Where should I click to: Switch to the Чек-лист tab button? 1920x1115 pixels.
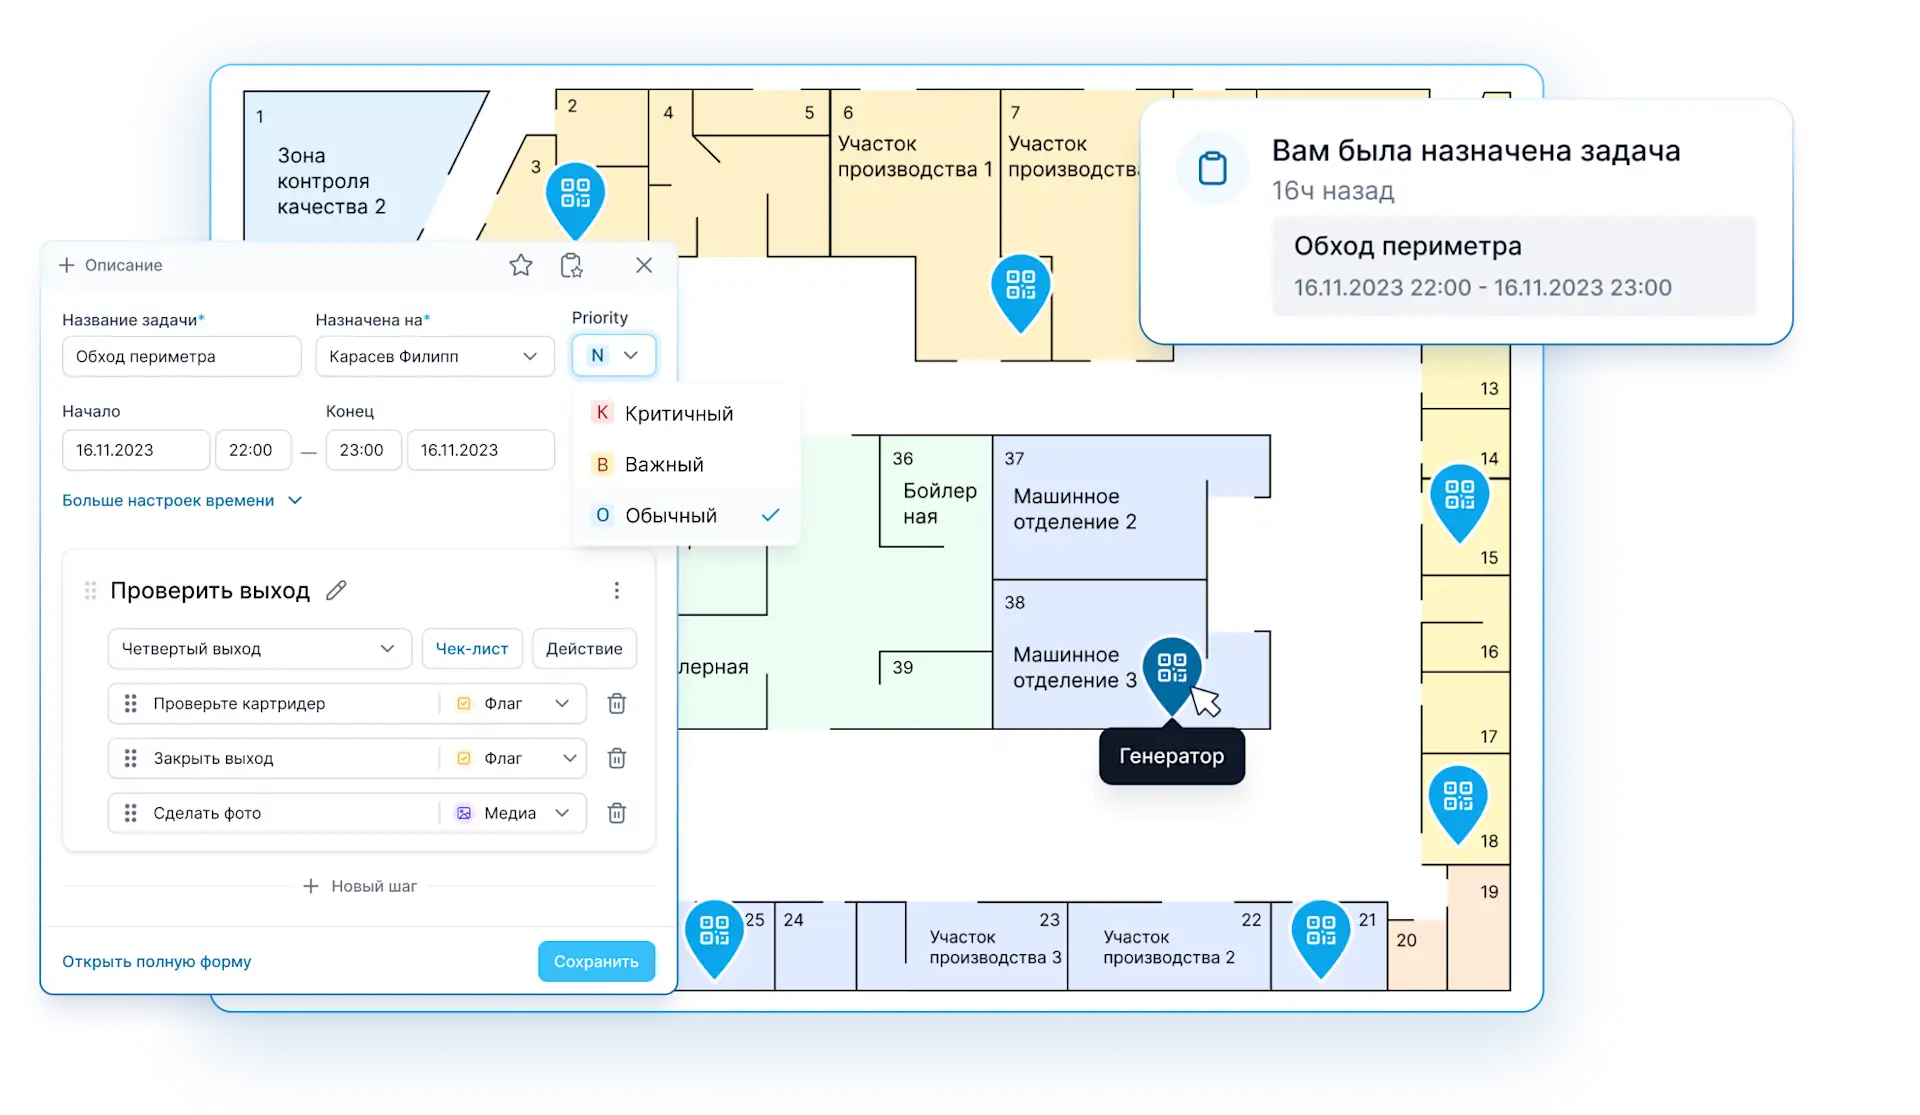(471, 649)
